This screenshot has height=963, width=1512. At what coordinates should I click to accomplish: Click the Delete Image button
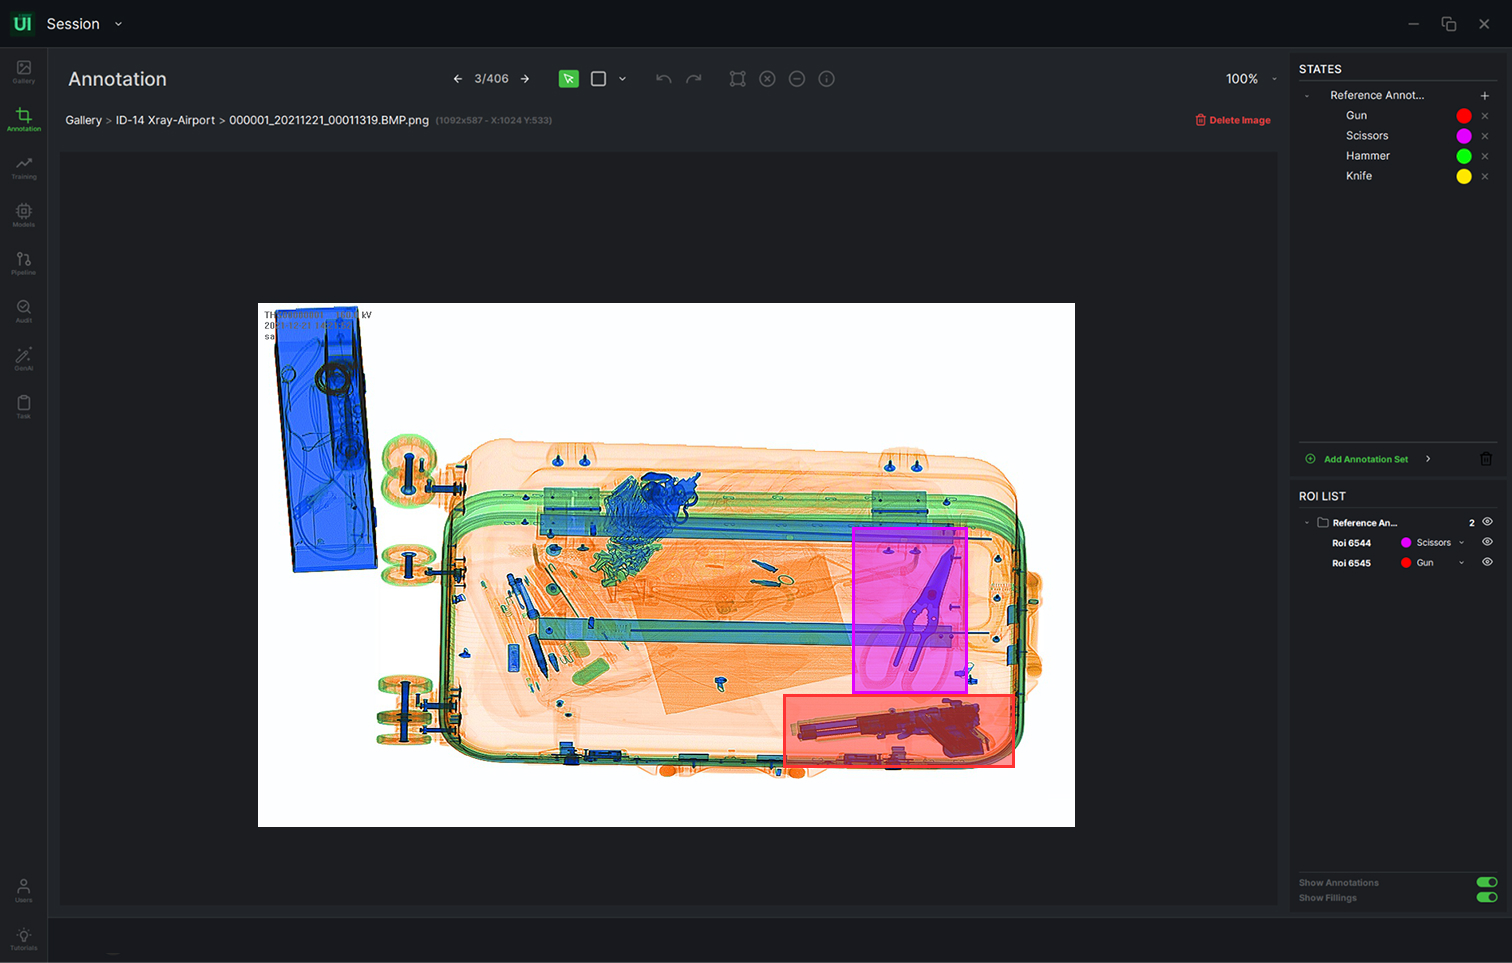(1233, 120)
